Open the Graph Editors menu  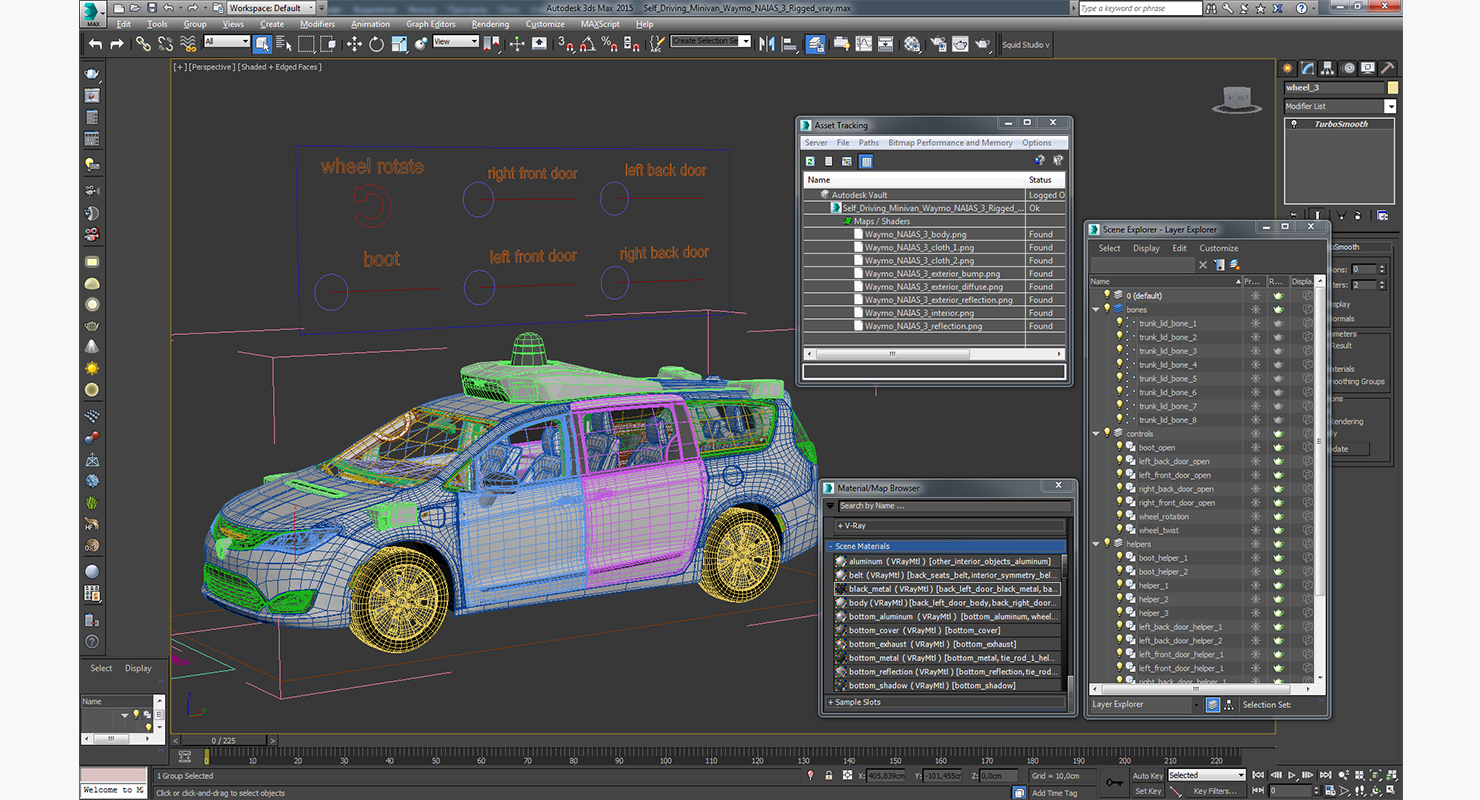tap(431, 24)
